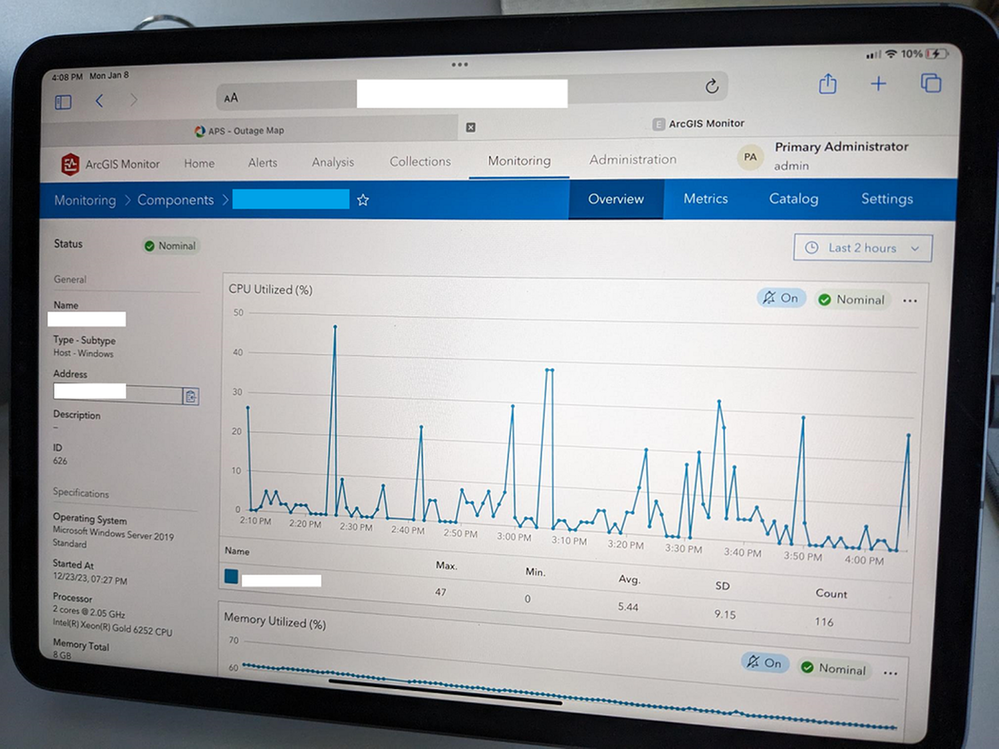999x749 pixels.
Task: Click the Memory Utilized Nominal badge
Action: pos(834,668)
